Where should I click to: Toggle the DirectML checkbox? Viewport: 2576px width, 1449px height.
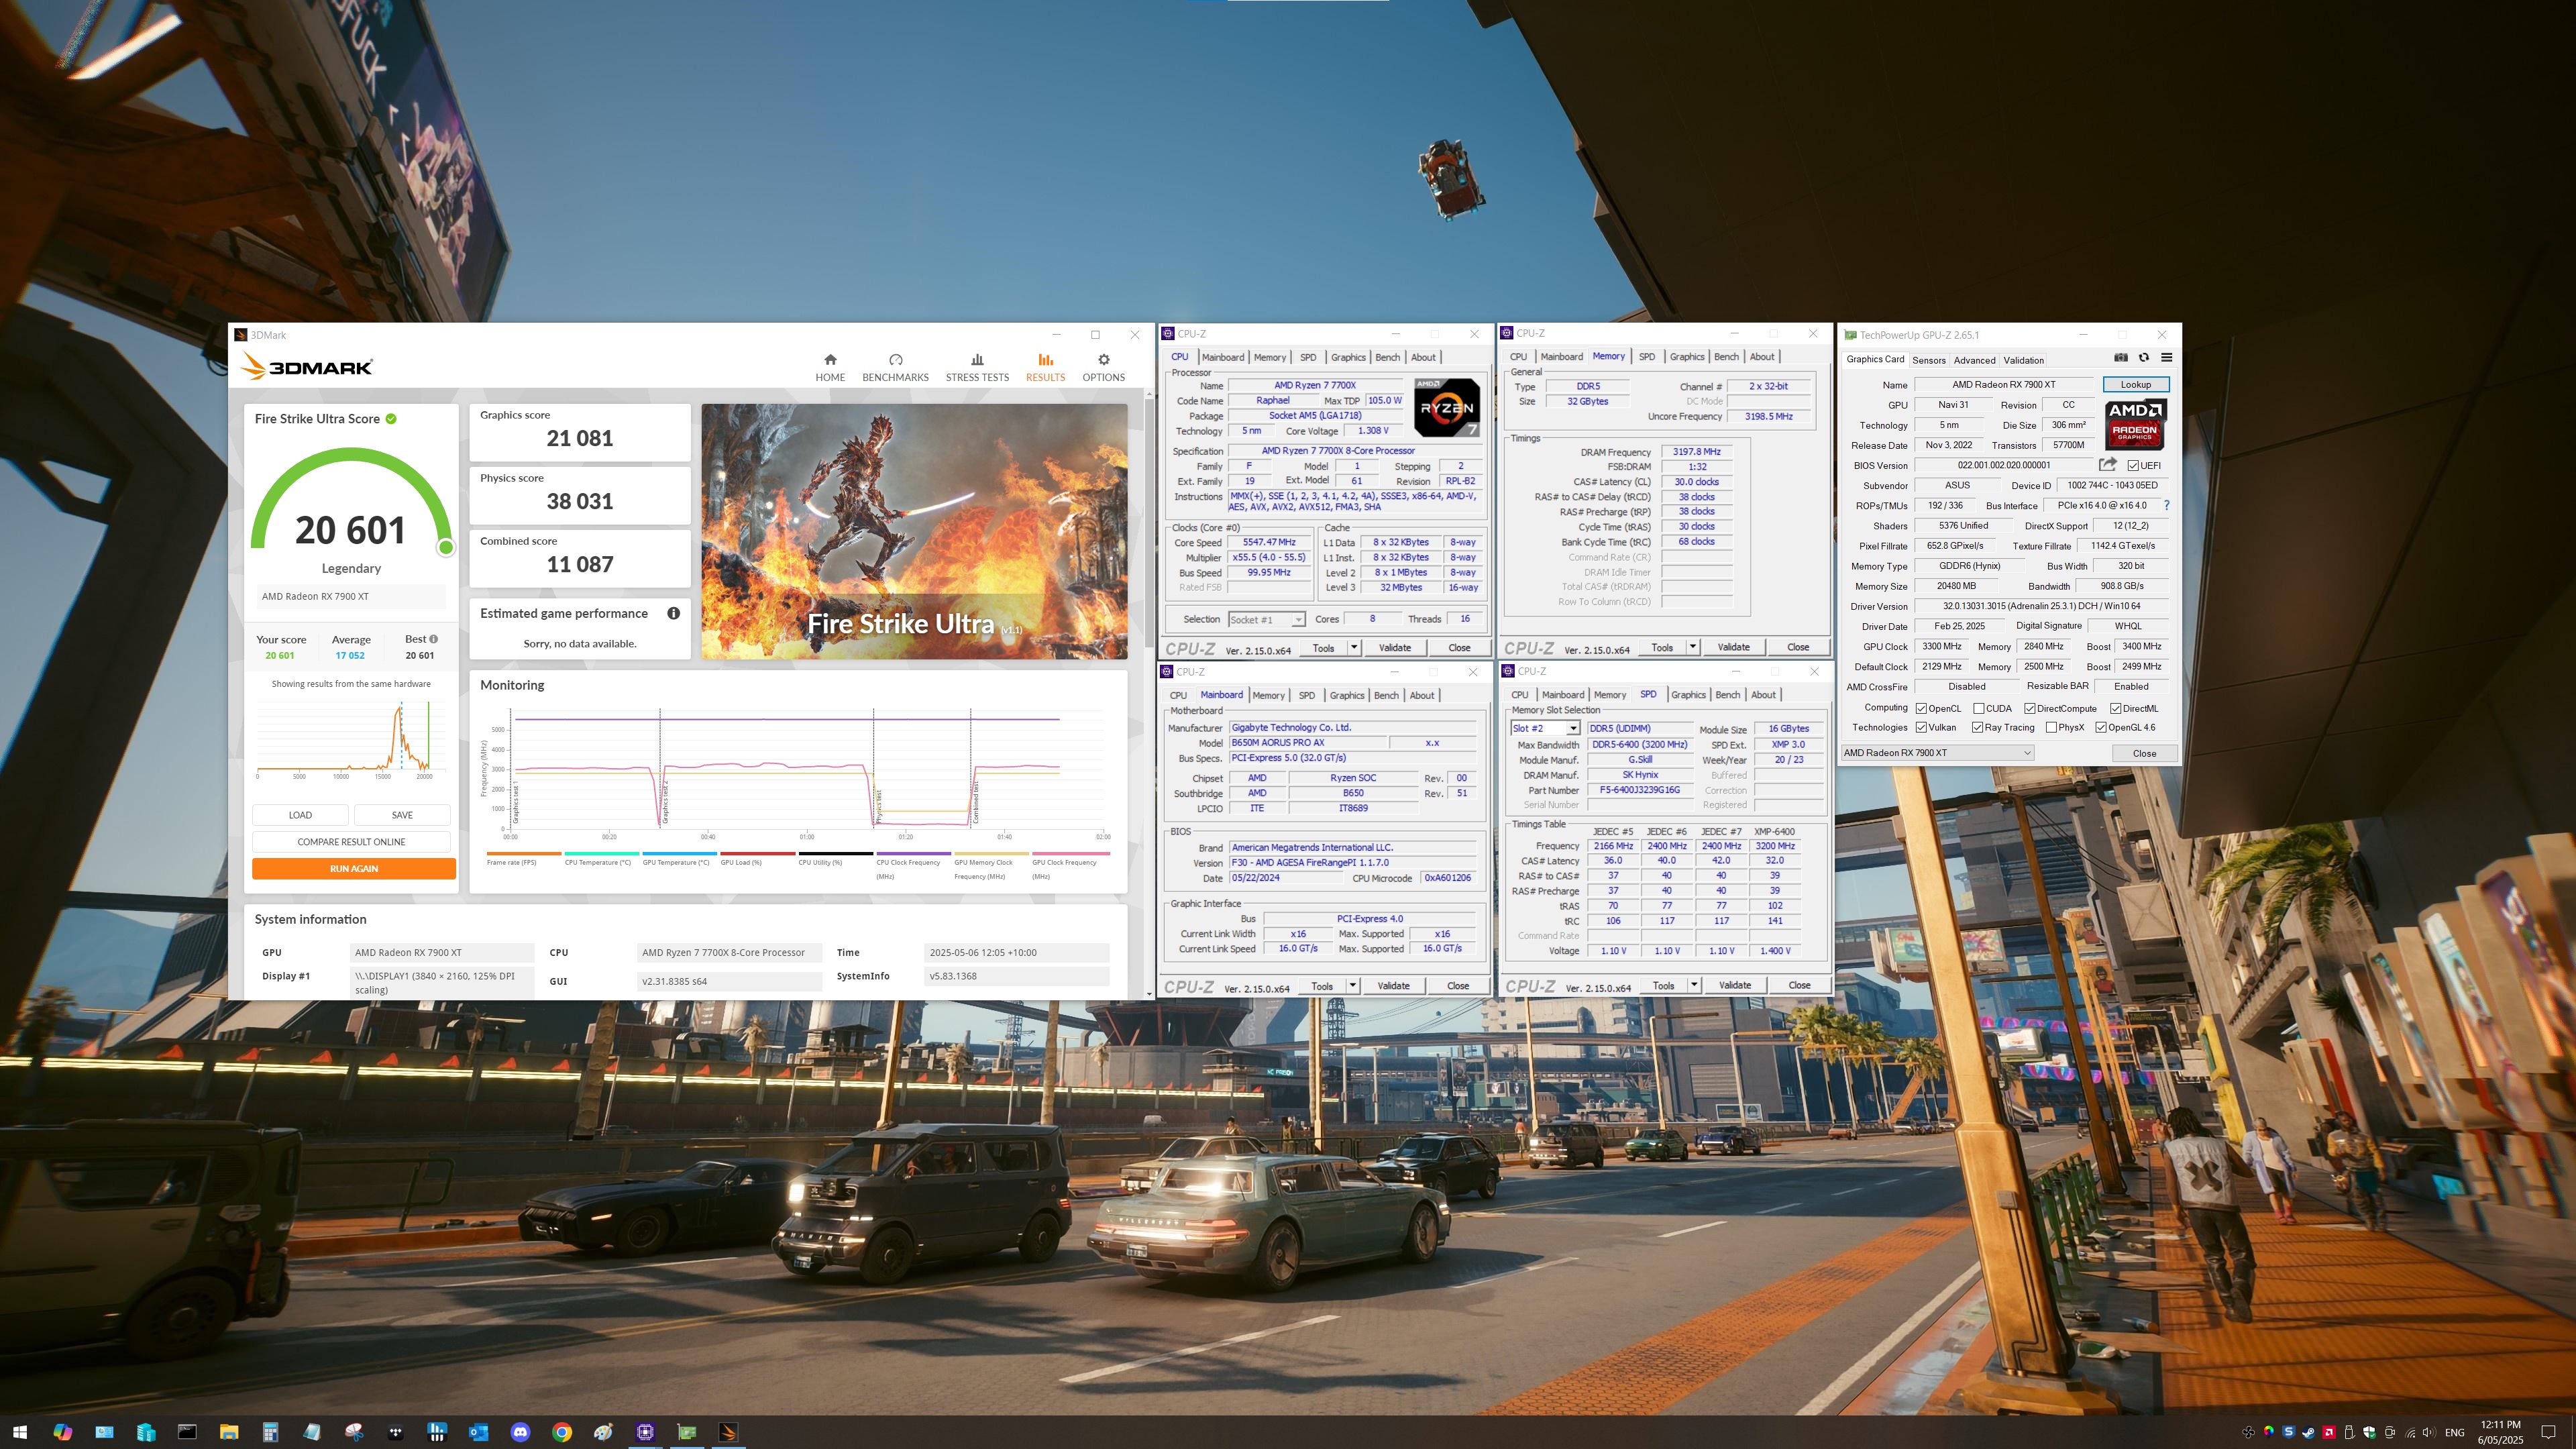[2115, 708]
